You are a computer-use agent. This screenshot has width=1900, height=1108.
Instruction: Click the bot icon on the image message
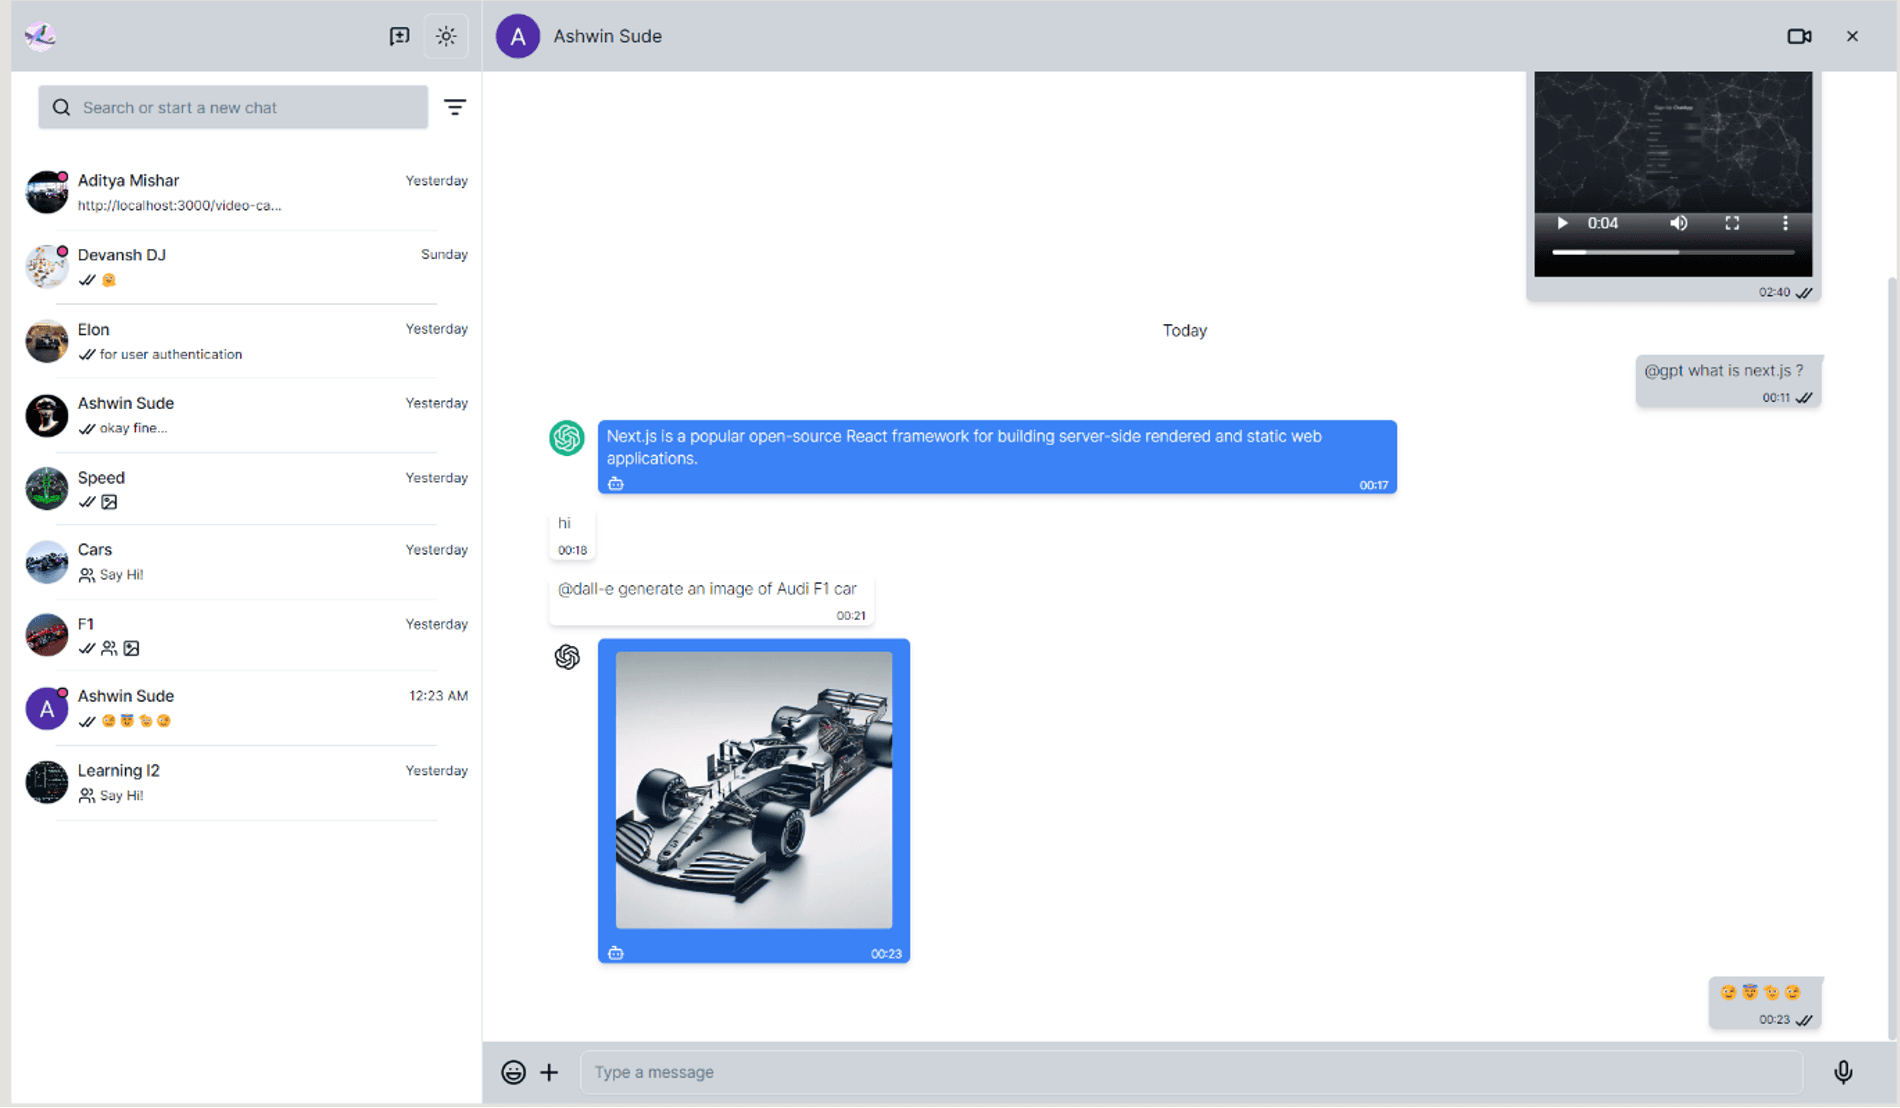click(616, 951)
